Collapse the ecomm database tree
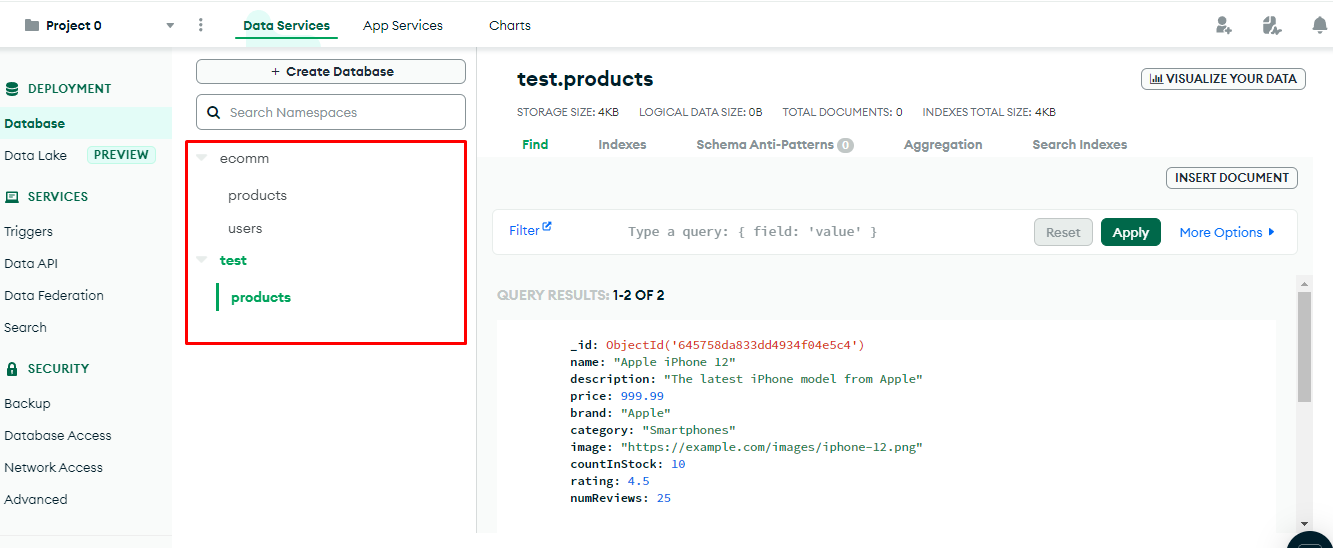Viewport: 1333px width, 548px height. click(x=203, y=158)
